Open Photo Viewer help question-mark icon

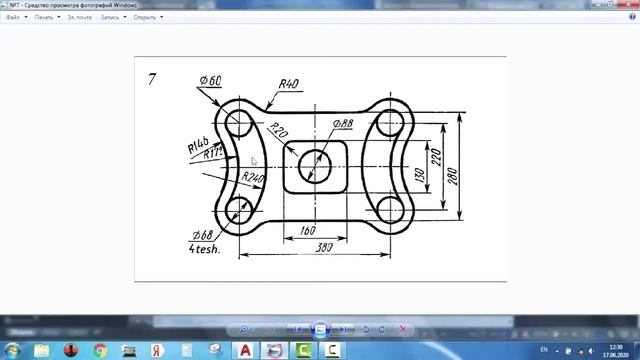tap(632, 17)
